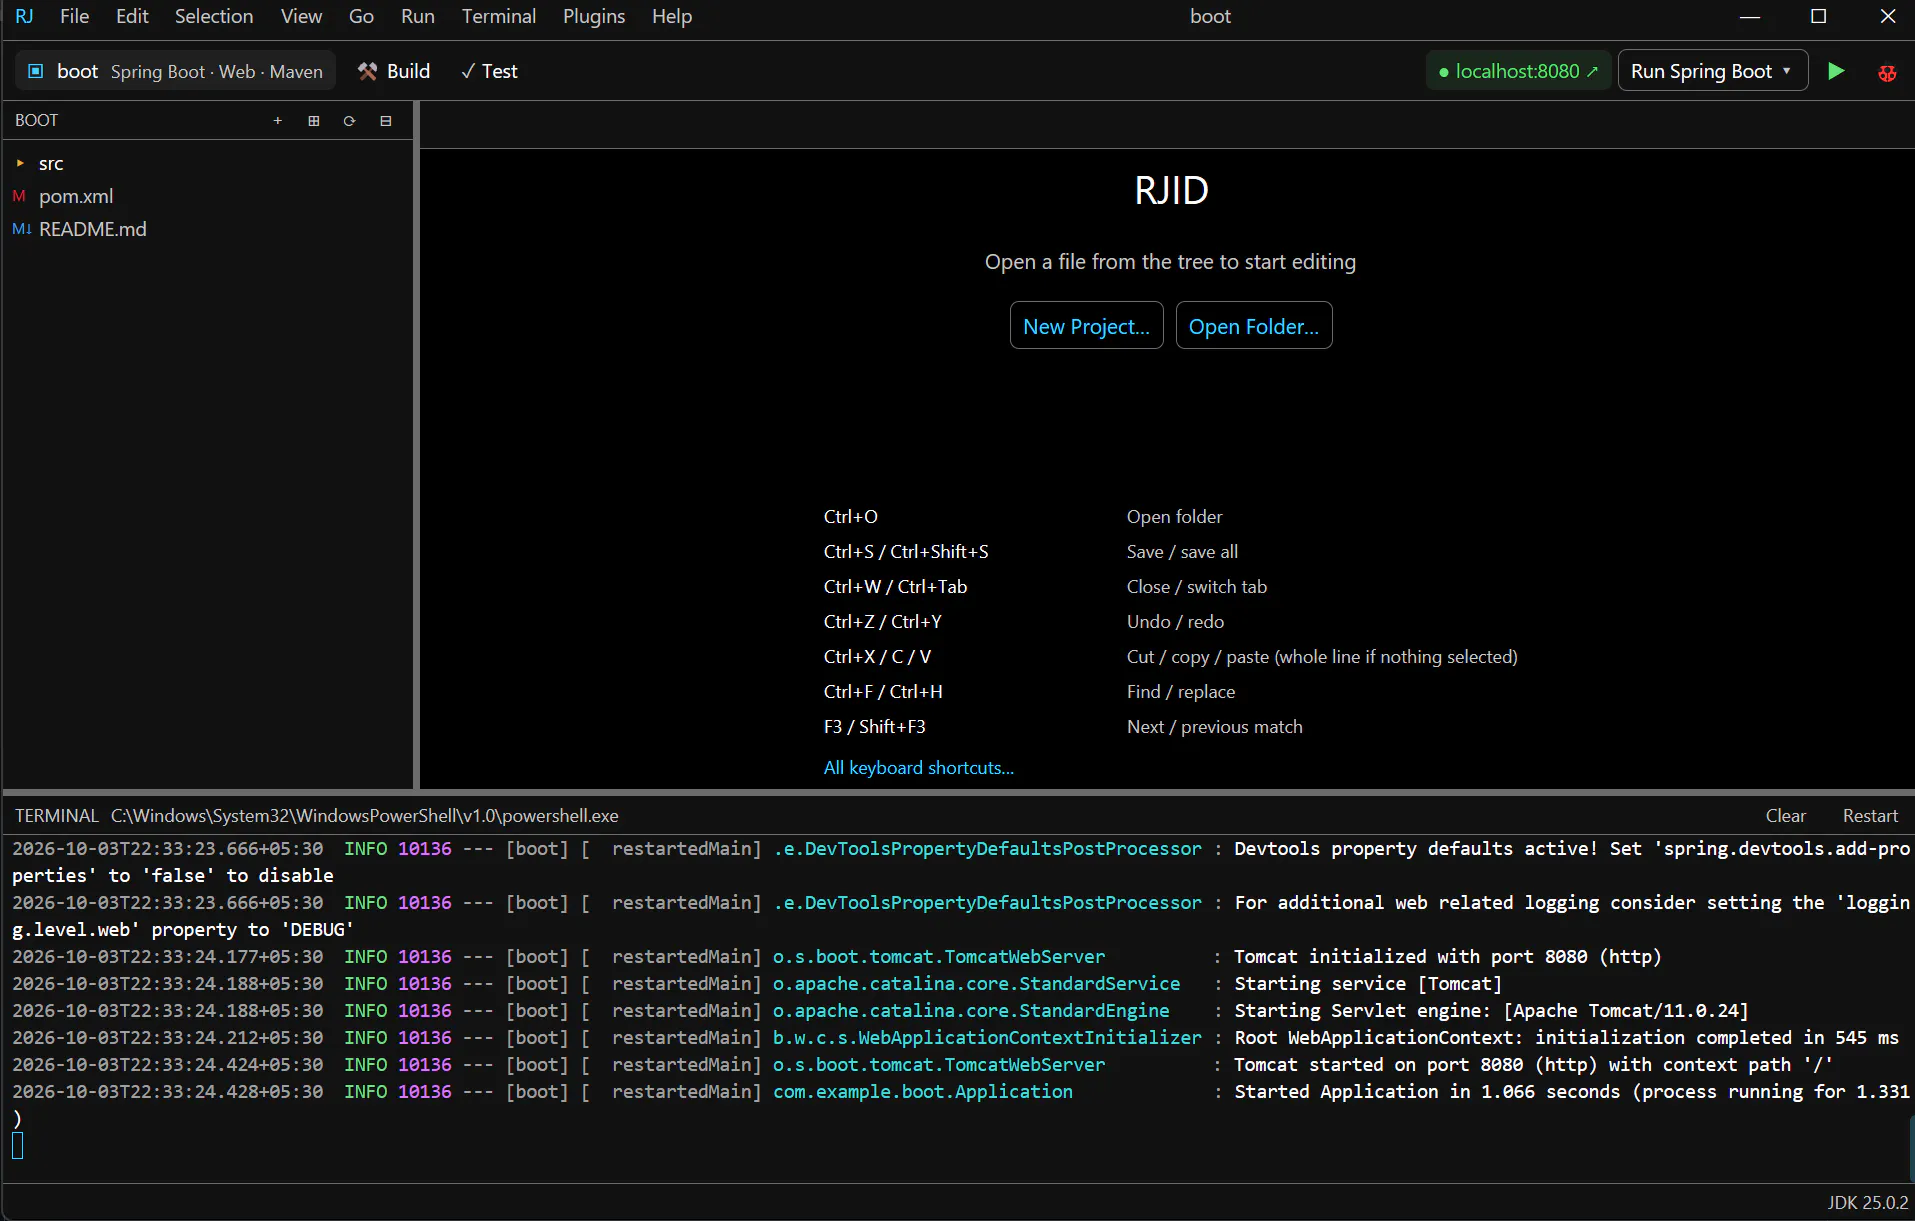Screen dimensions: 1915x1221
Task: Open the Run Spring Boot configuration dropdown
Action: [1712, 71]
